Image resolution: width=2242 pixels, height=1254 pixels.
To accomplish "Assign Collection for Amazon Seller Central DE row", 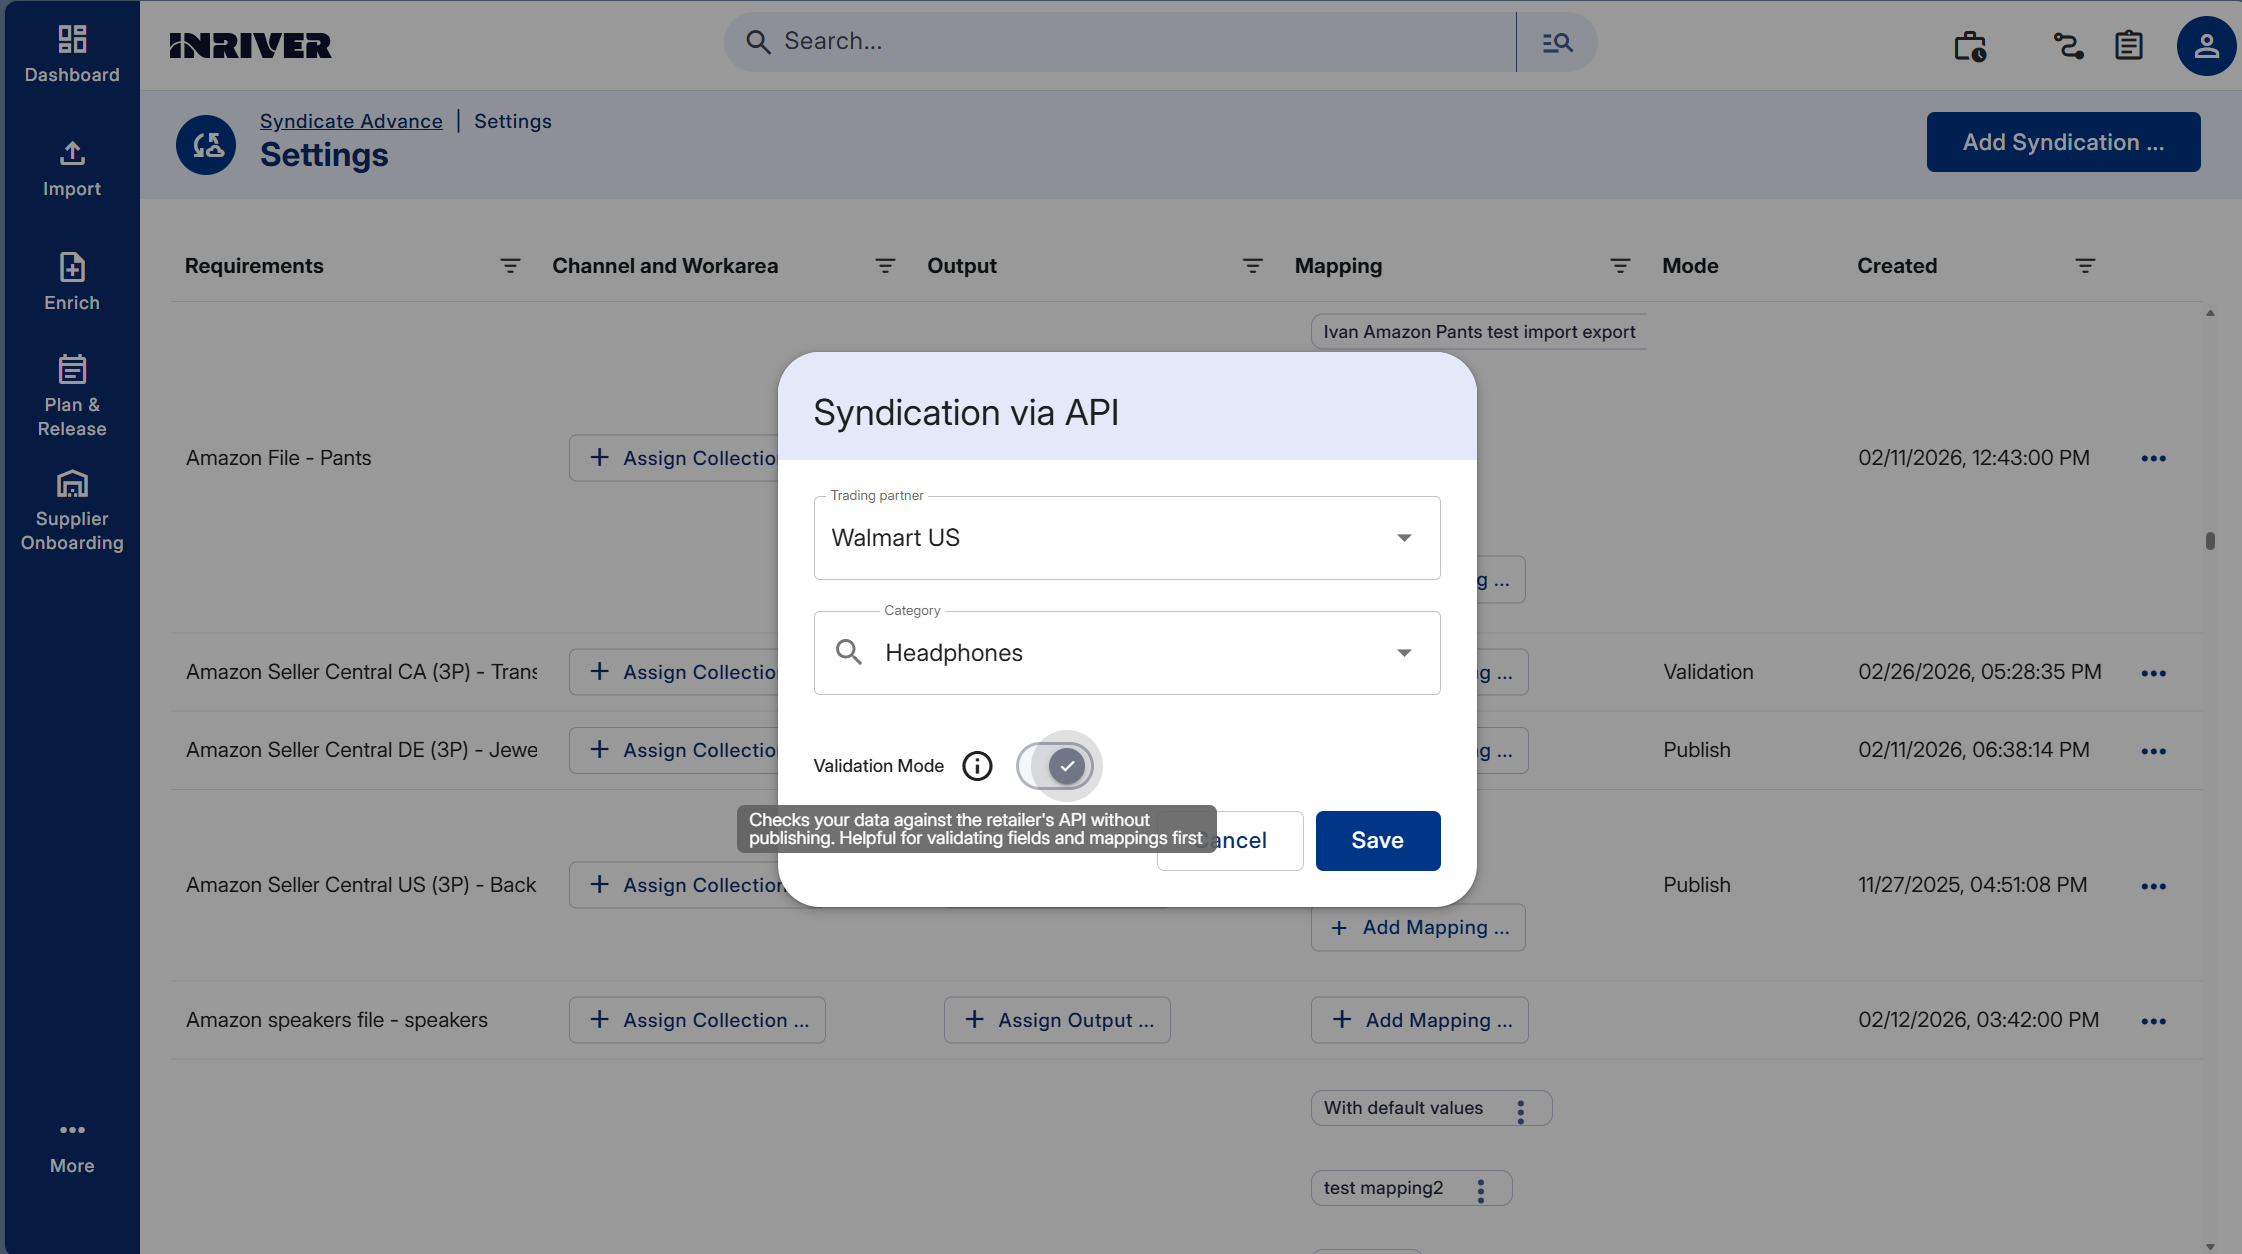I will click(674, 750).
